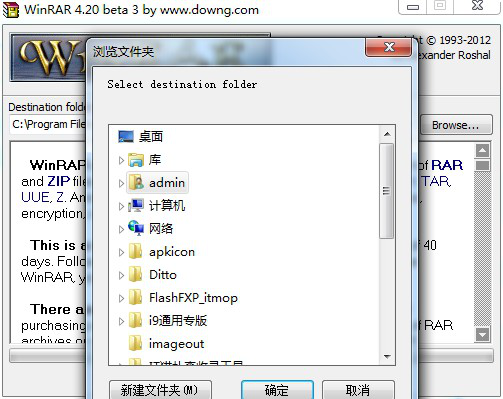Select the 计算机 label in folder tree

click(x=167, y=206)
